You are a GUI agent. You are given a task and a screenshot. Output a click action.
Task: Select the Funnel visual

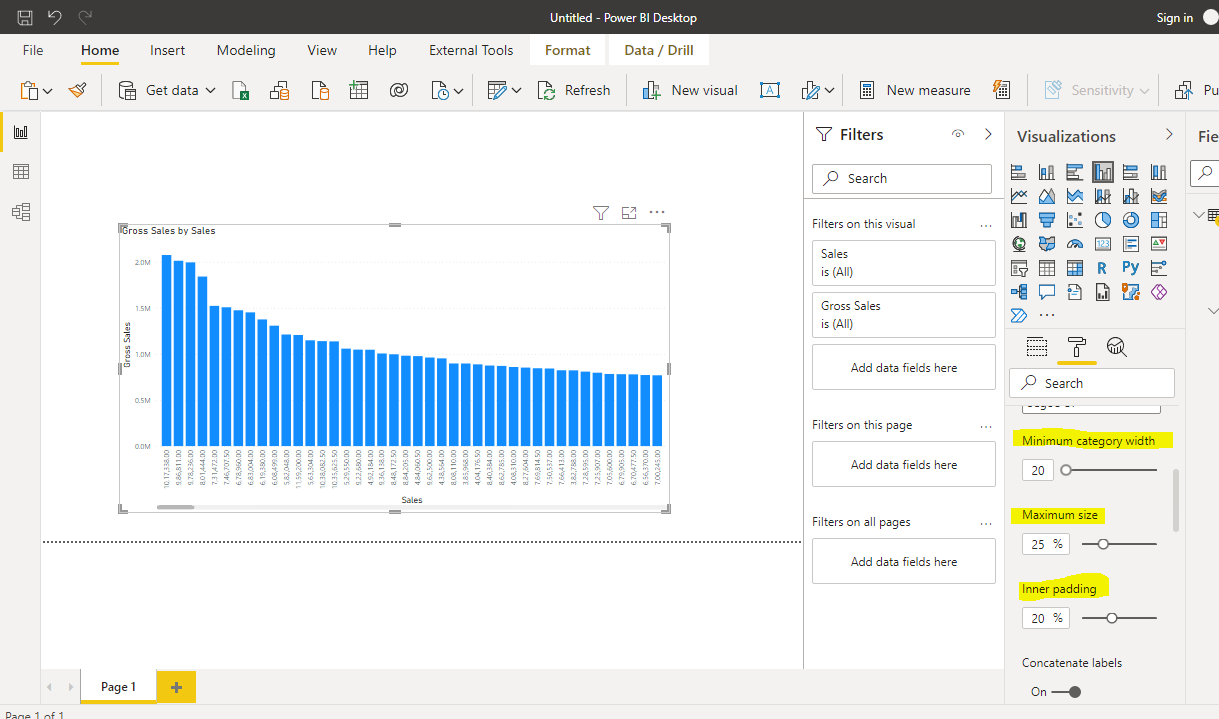[x=1047, y=219]
